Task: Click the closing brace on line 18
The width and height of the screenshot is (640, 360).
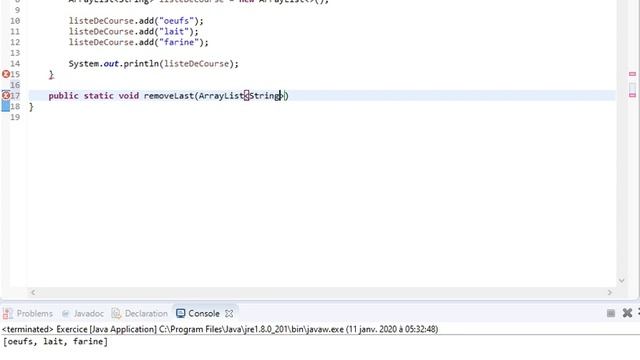Action: (31, 107)
